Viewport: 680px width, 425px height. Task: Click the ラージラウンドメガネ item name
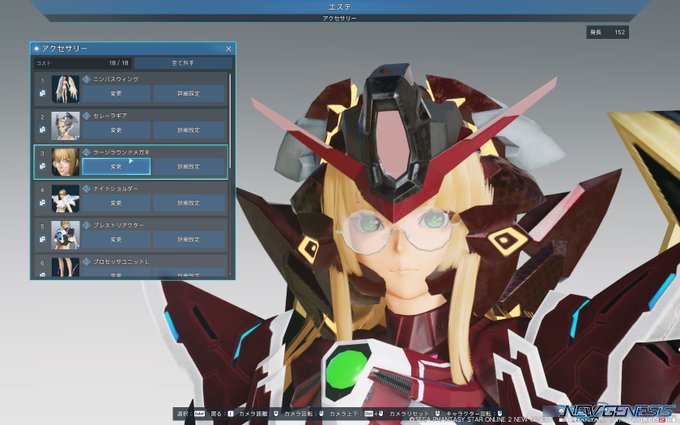pos(121,152)
